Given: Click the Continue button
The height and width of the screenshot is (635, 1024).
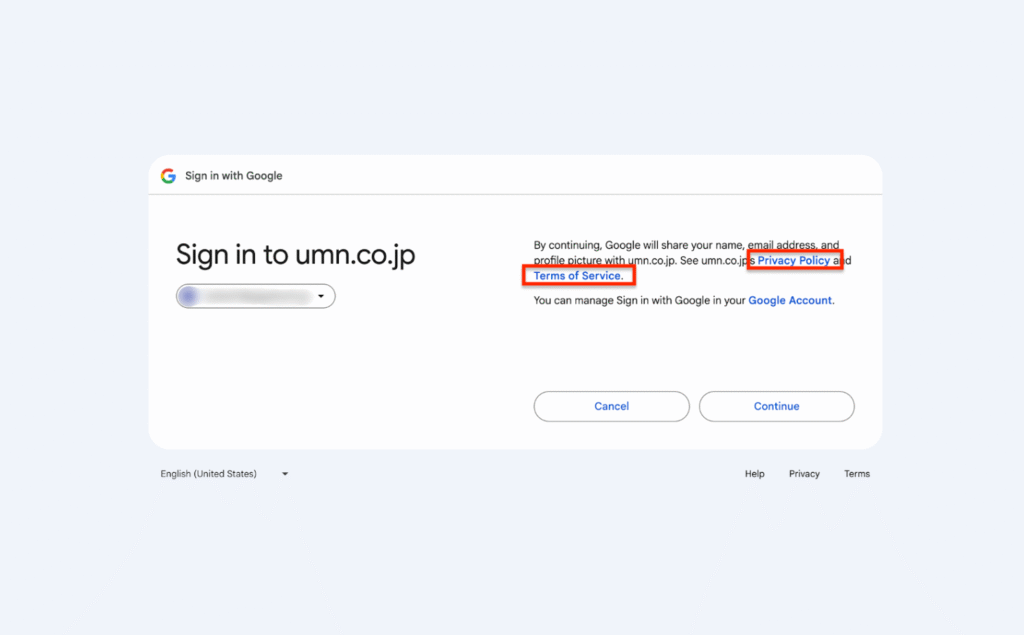Looking at the screenshot, I should [x=776, y=406].
